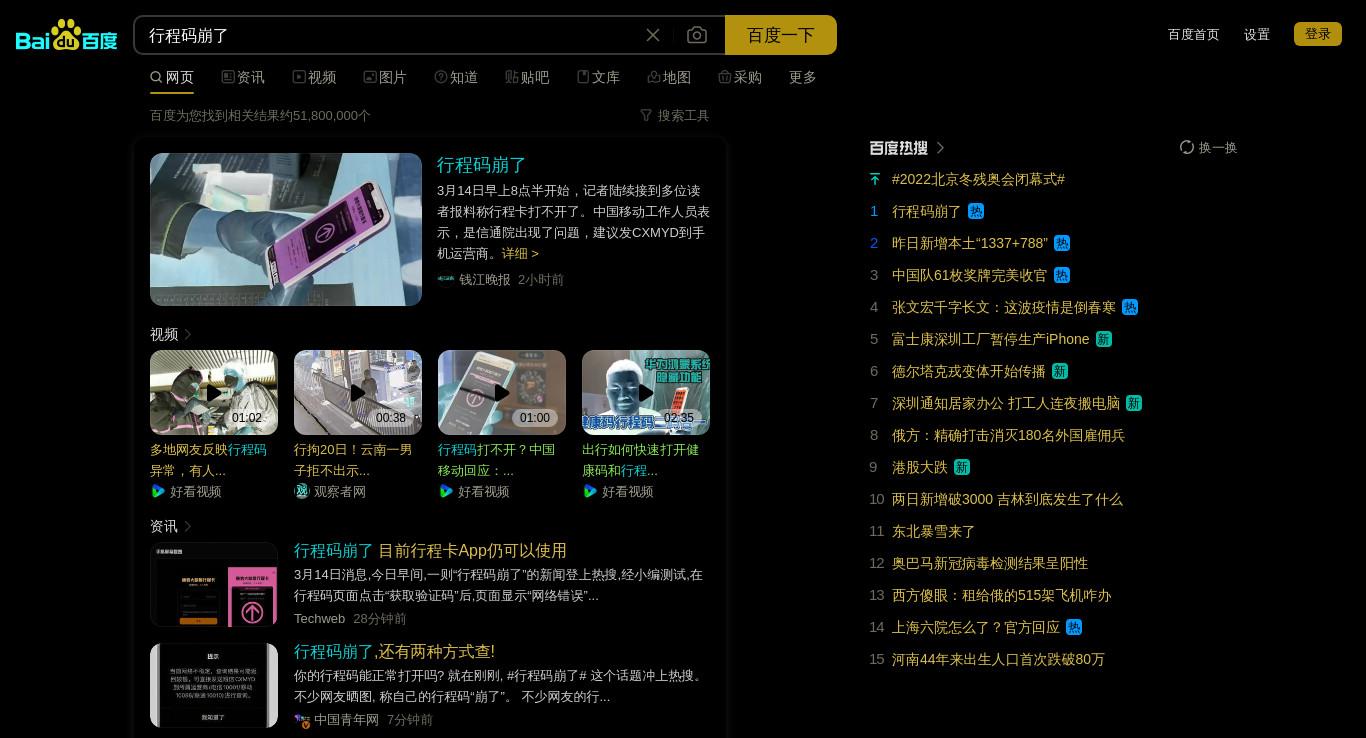Viewport: 1366px width, 738px height.
Task: Open the 钱江晚报 source link
Action: click(484, 279)
